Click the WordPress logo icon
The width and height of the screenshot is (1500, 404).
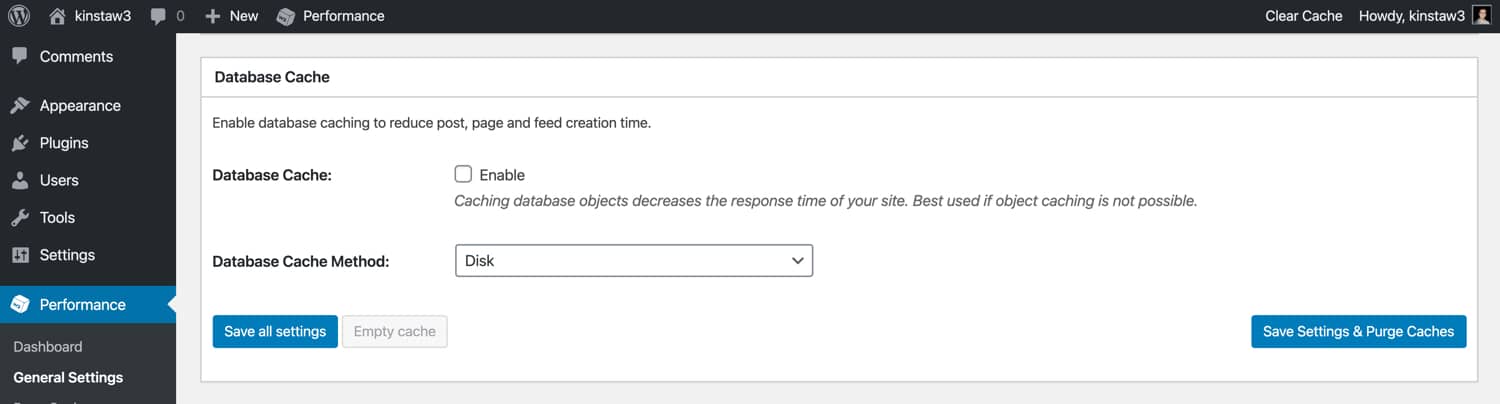[18, 16]
